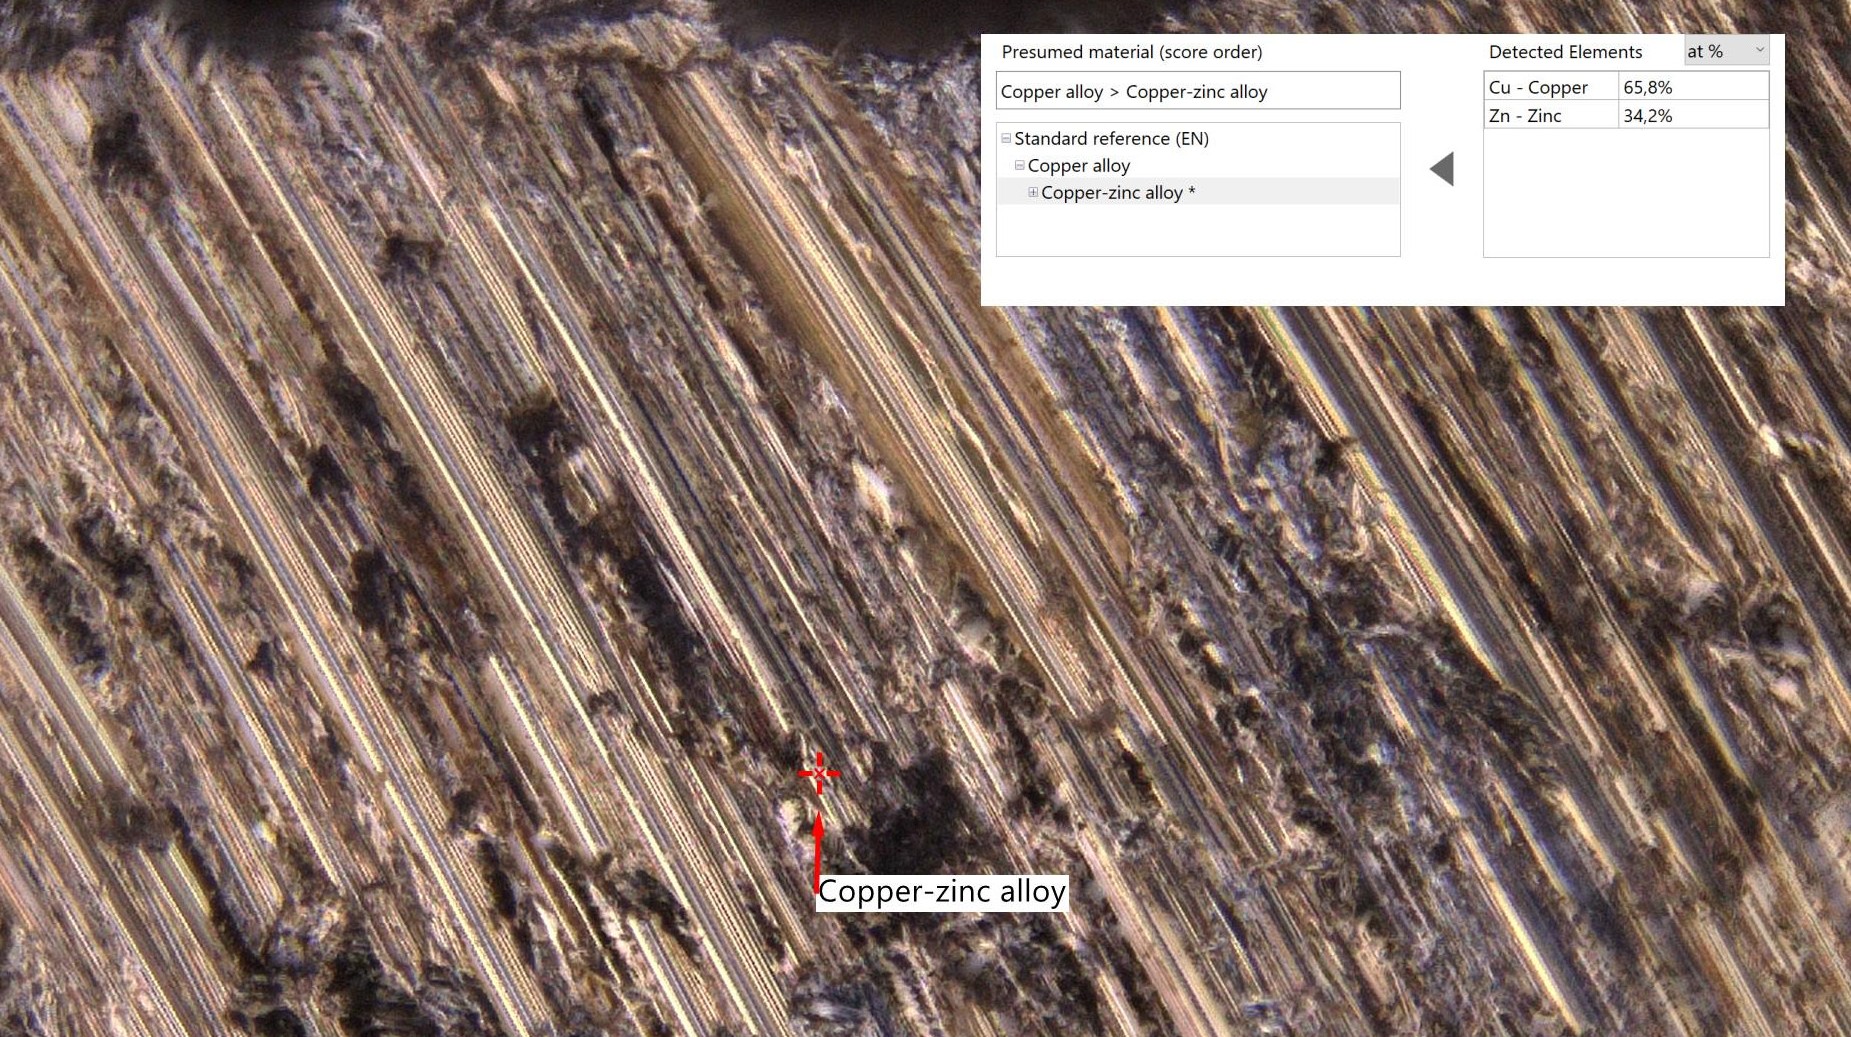Image resolution: width=1851 pixels, height=1037 pixels.
Task: Expand the Copper-zinc alloy tree node
Action: click(x=1033, y=192)
